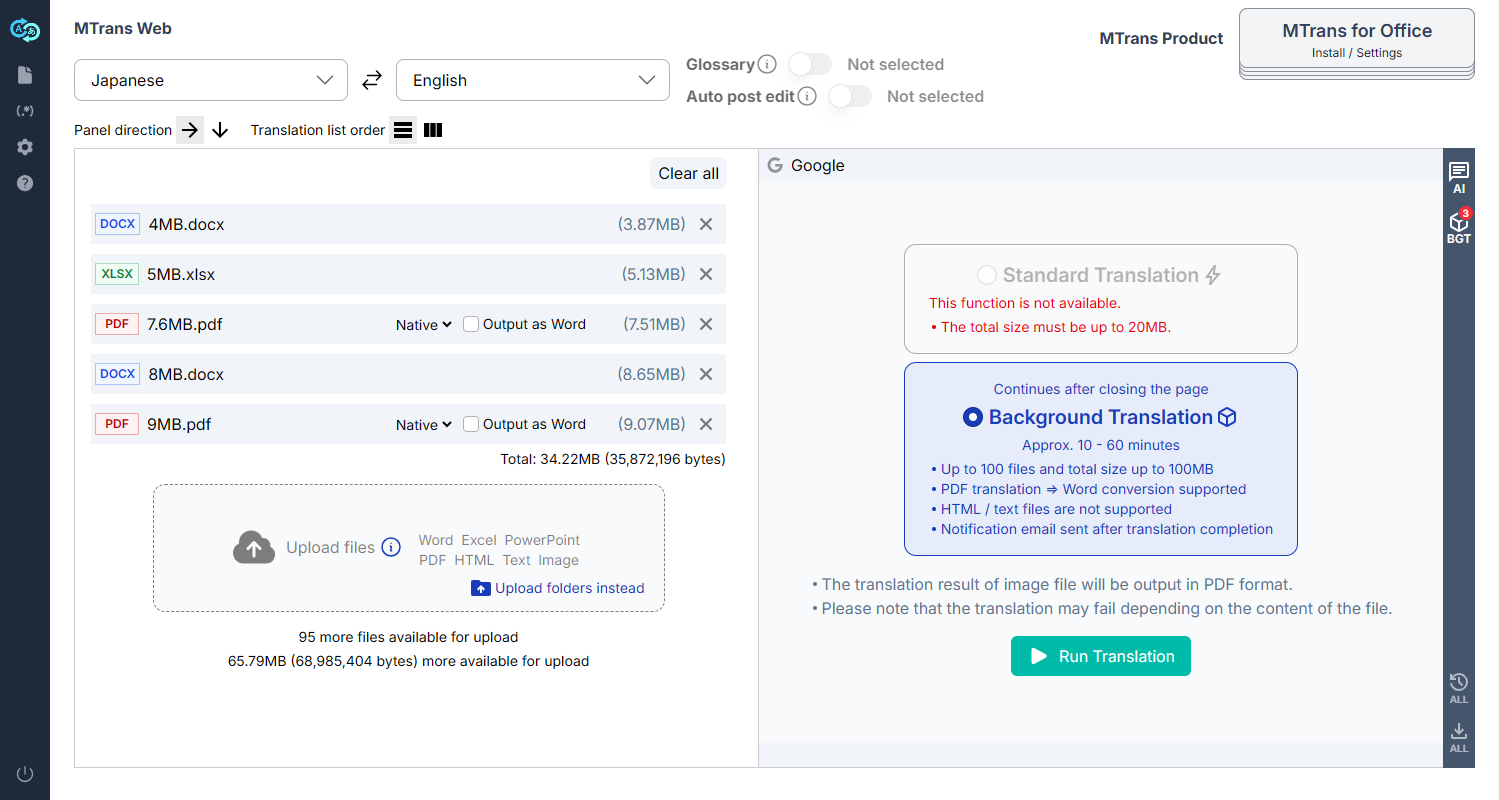Open Native mode dropdown for 7.6MB.pdf
This screenshot has height=800, width=1499.
424,324
